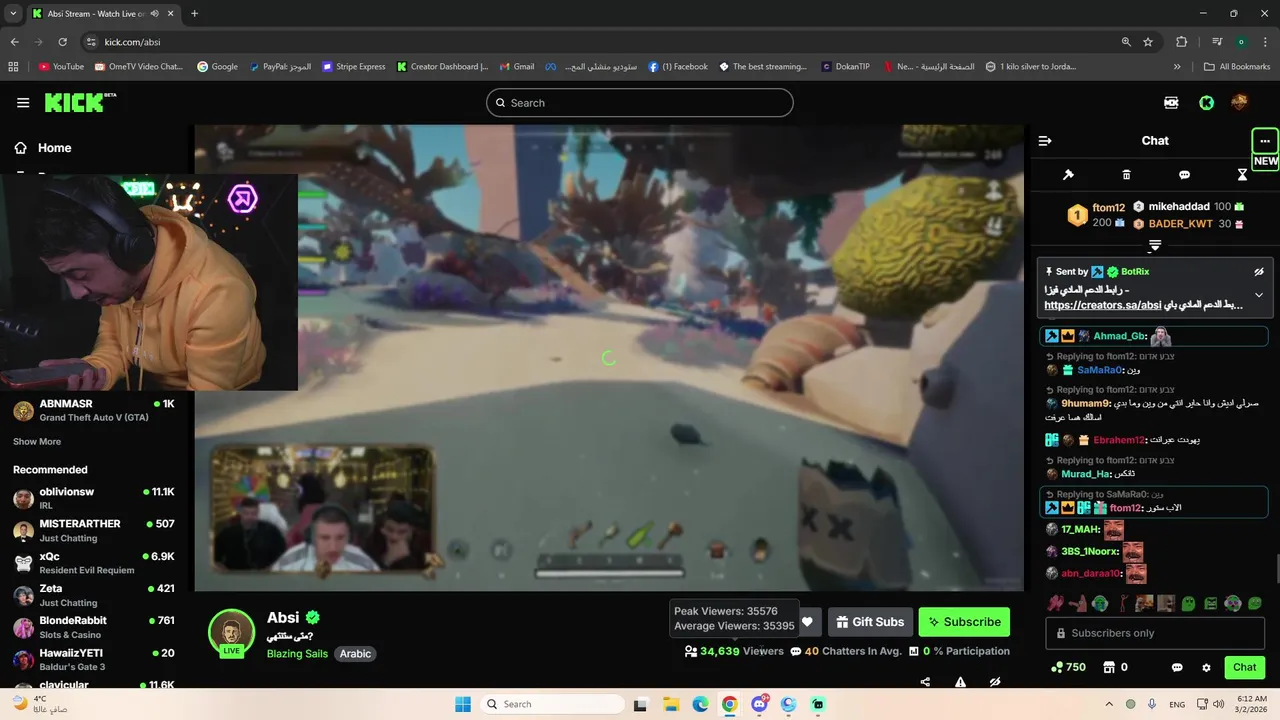Click the heart follow button

tap(807, 622)
